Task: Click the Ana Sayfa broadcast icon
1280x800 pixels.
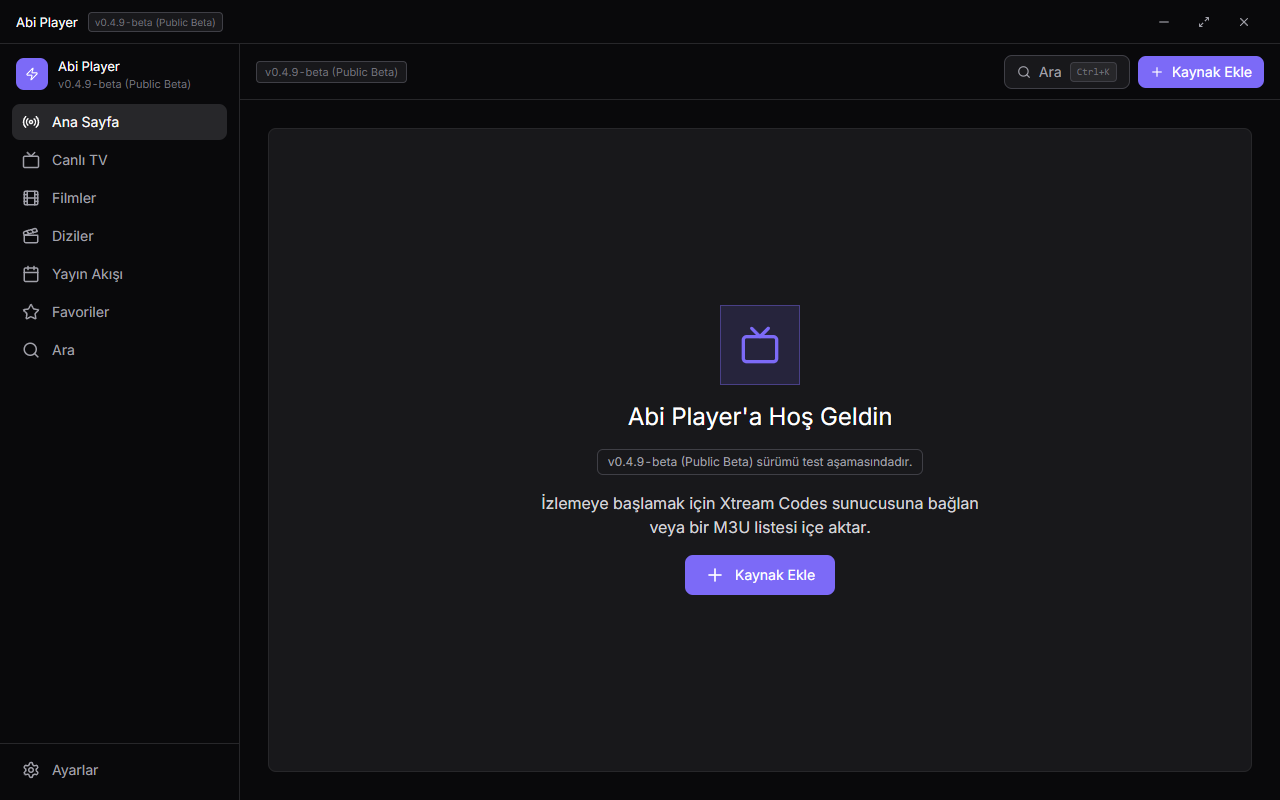Action: [x=31, y=122]
